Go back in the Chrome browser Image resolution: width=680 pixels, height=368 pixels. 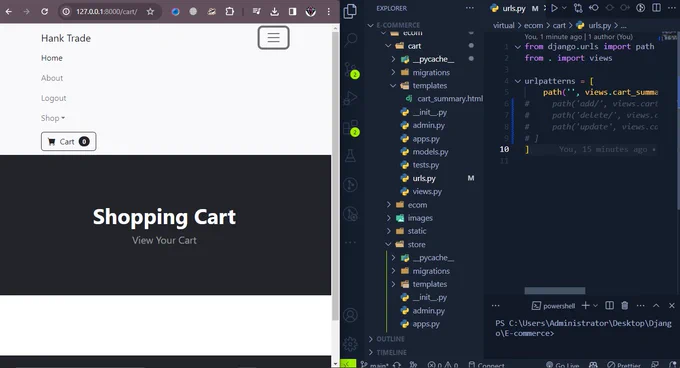9,12
